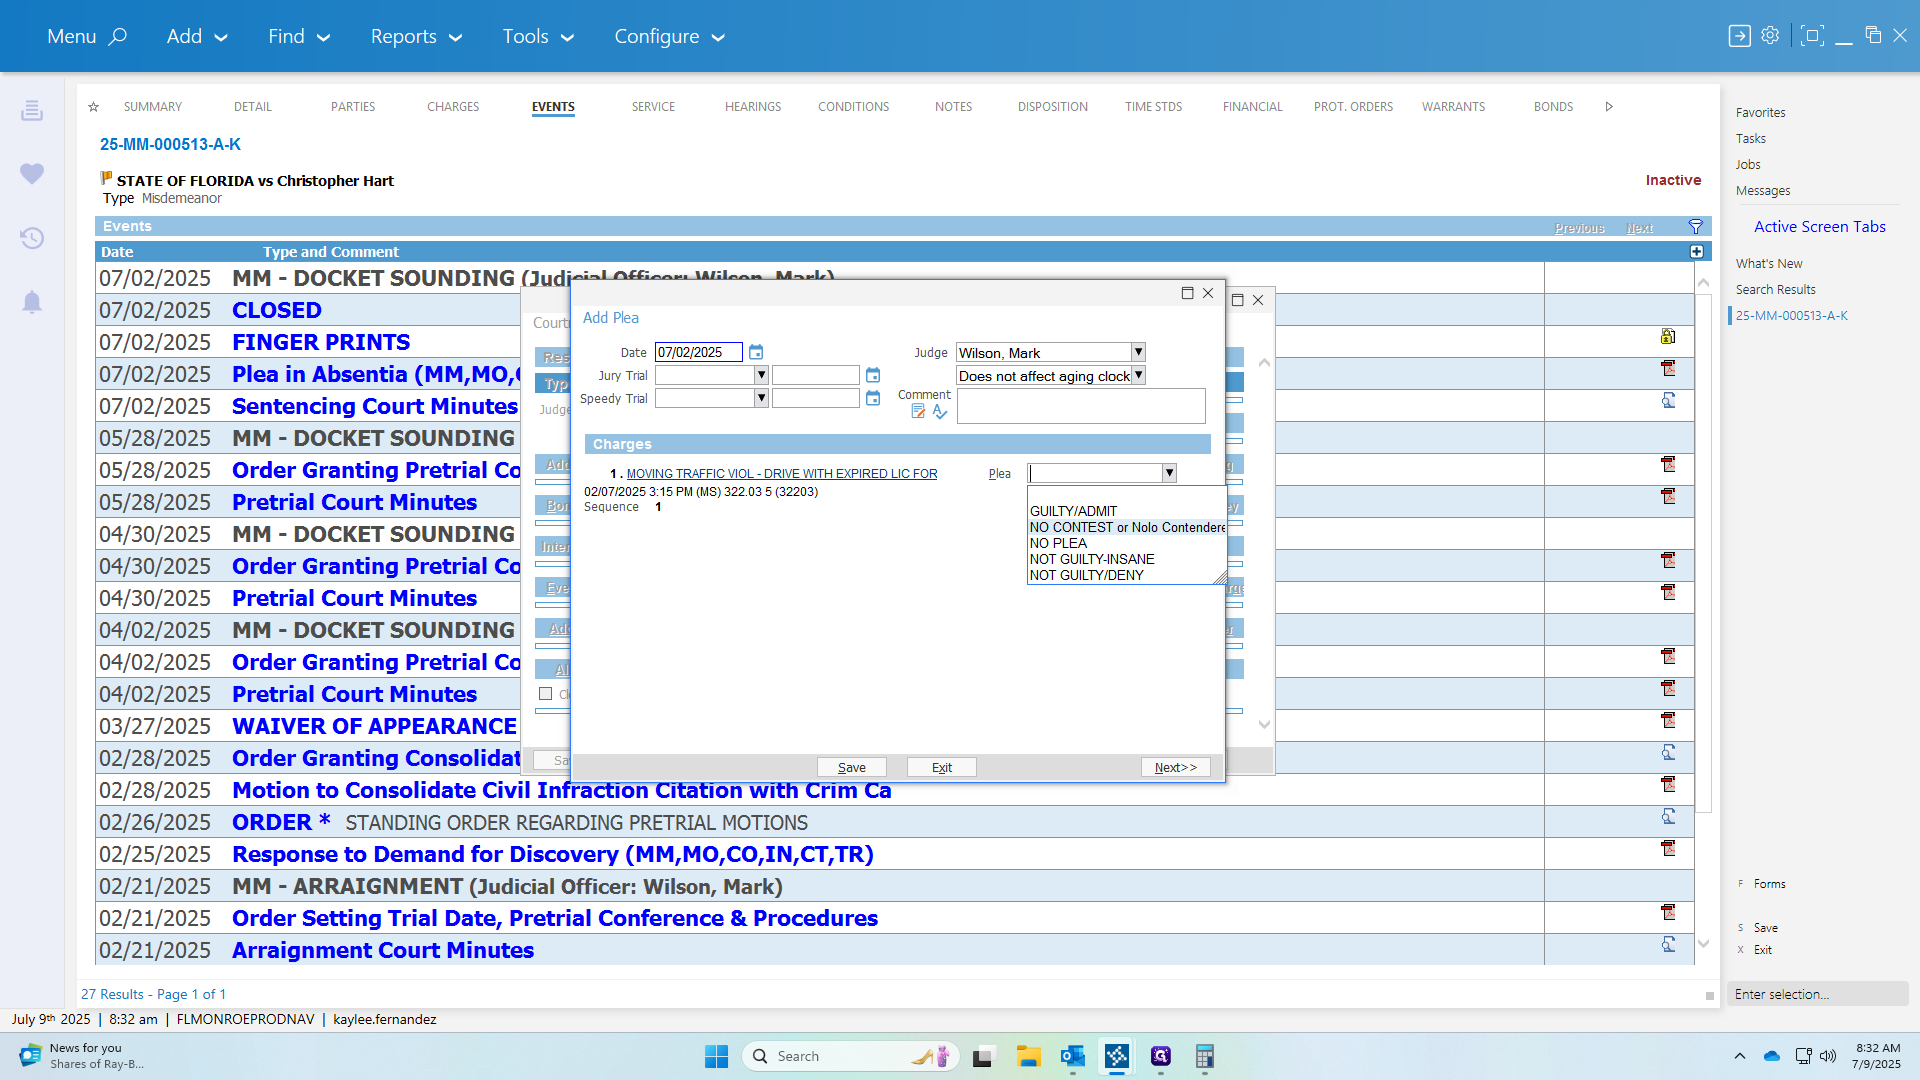Toggle the Plea dropdown arrow

click(x=1169, y=473)
